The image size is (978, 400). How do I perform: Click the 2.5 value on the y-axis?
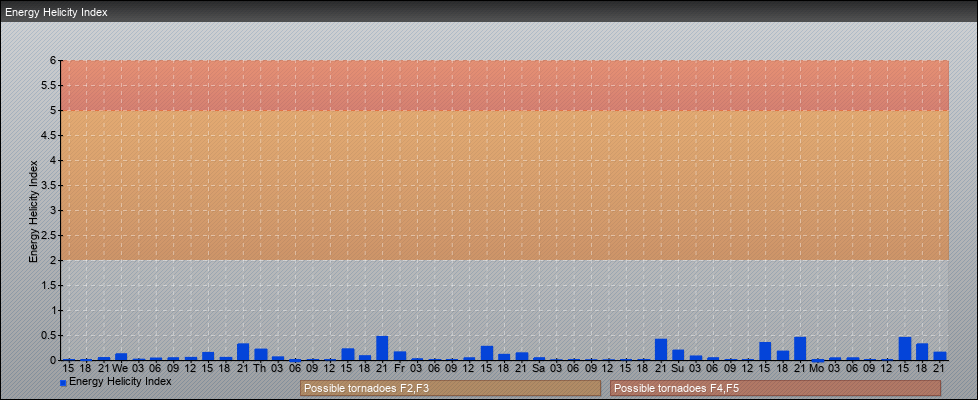tap(50, 235)
